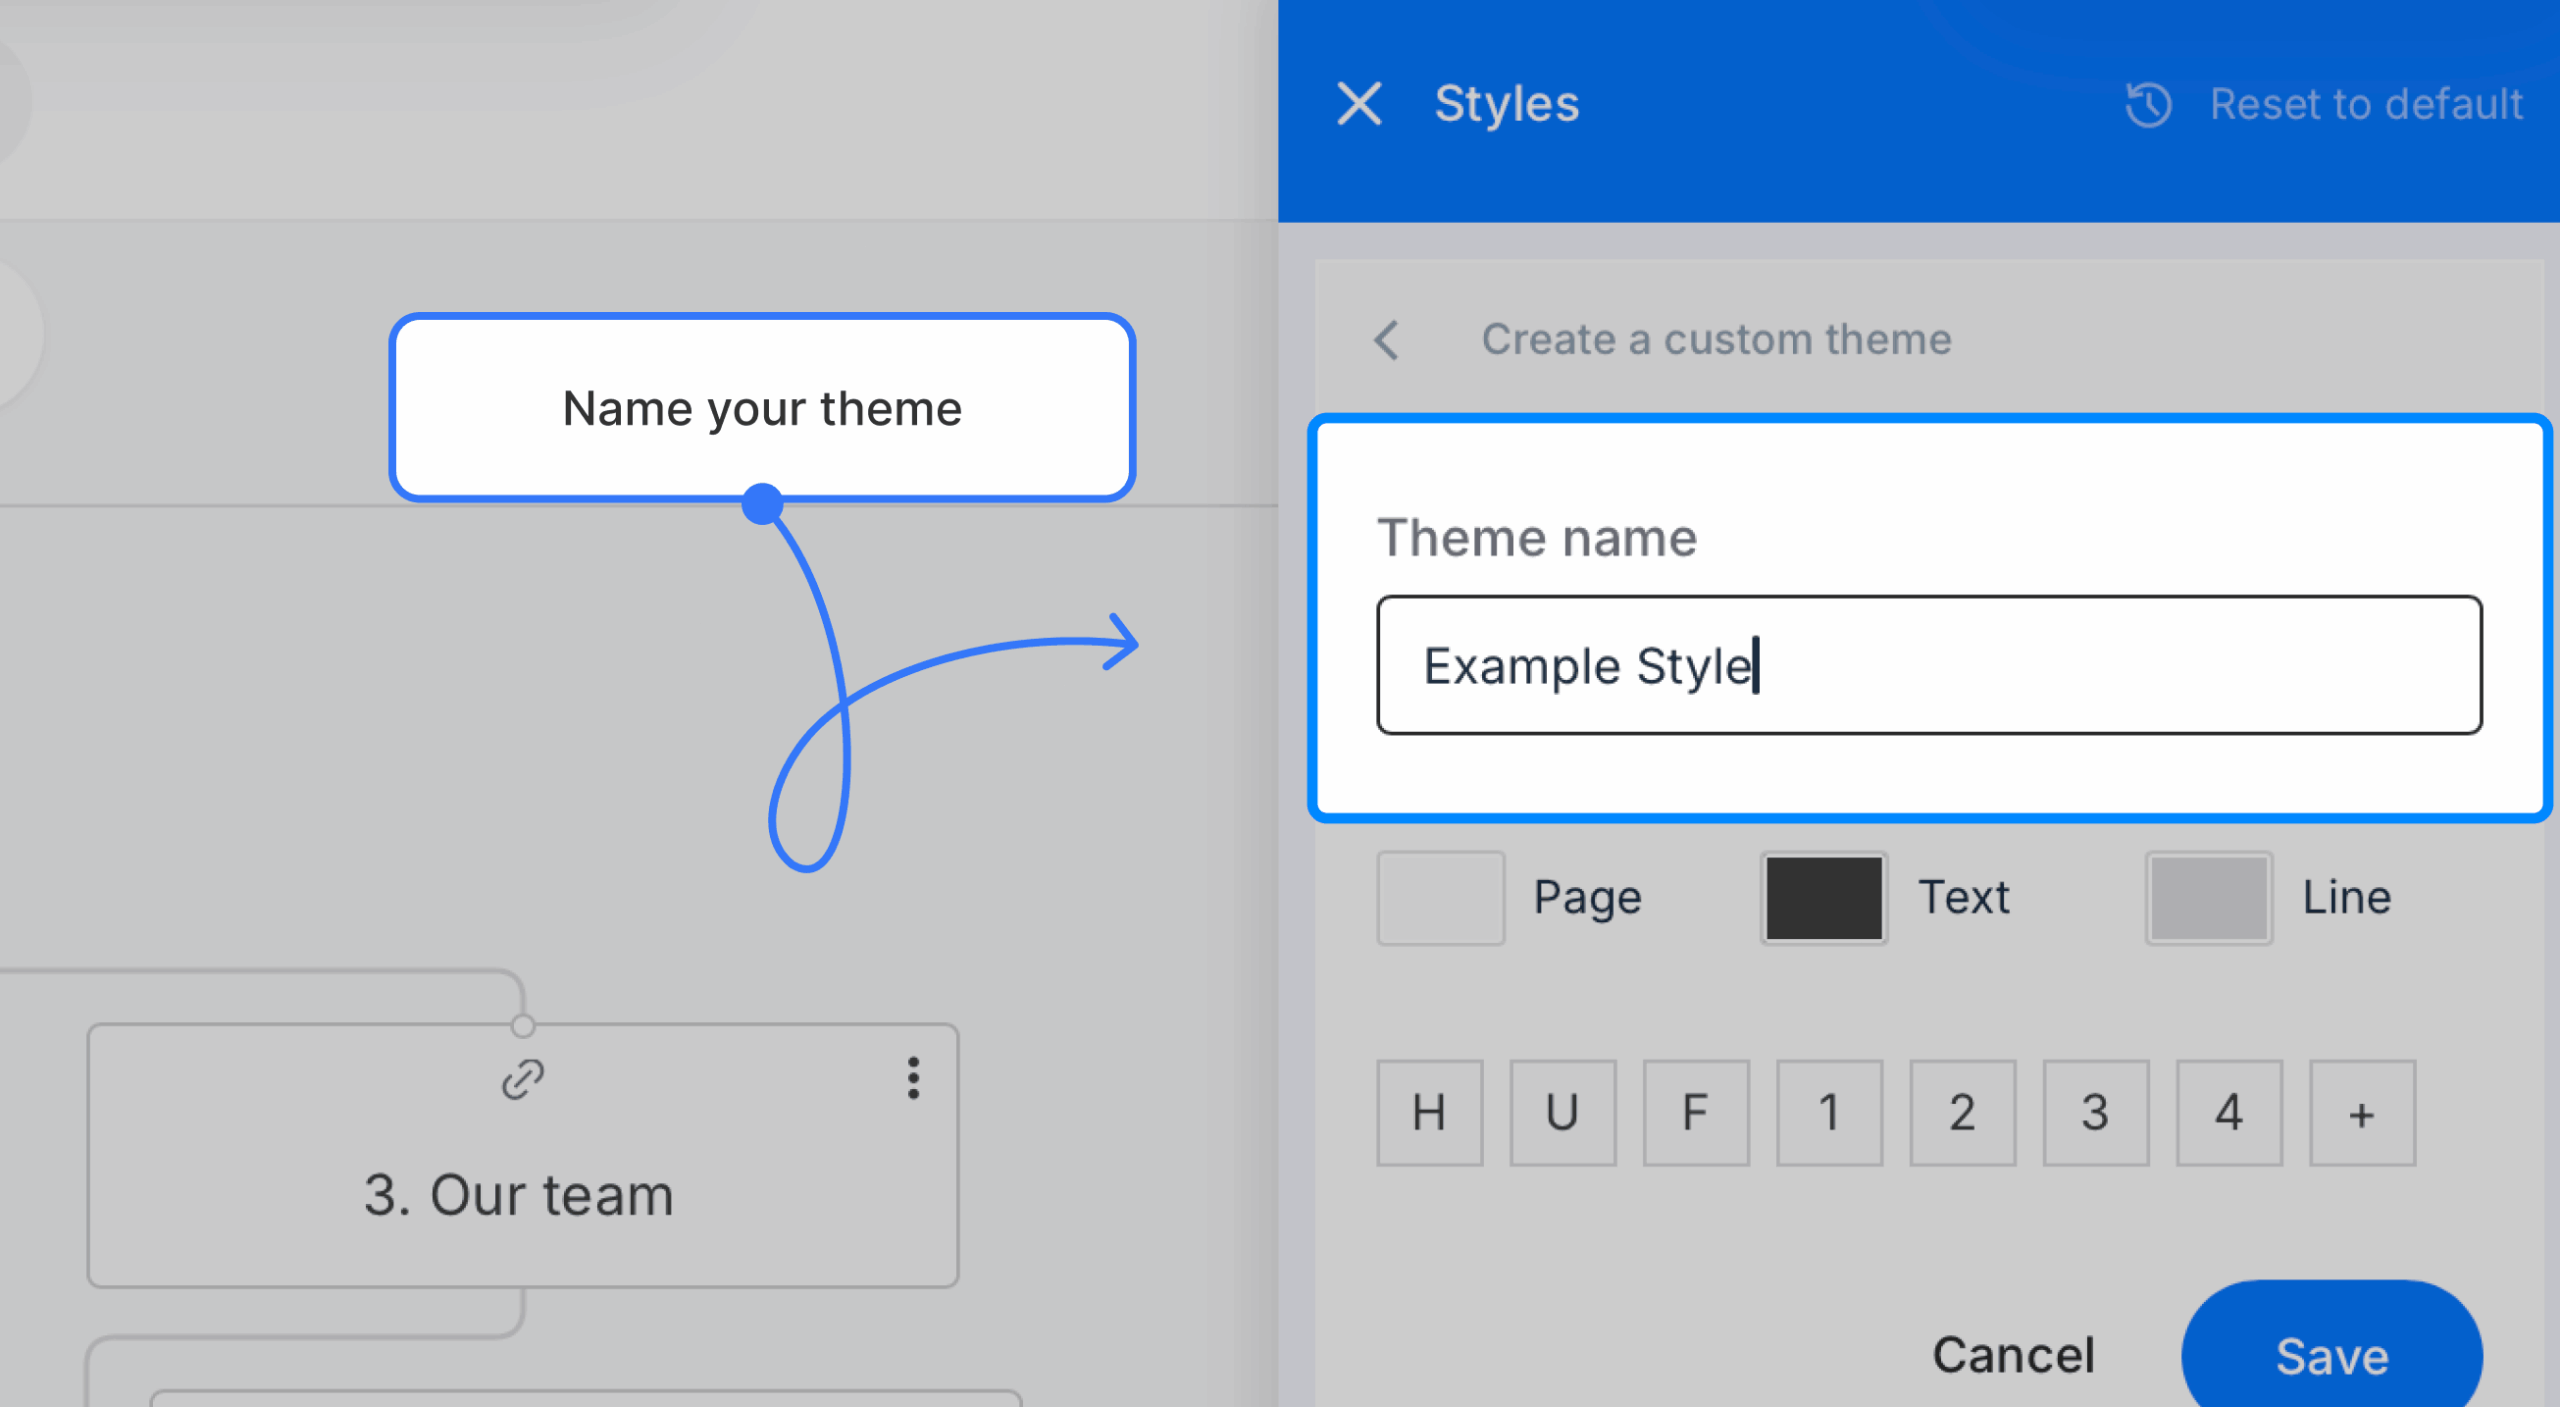
Task: Open the Text color swatch
Action: pos(1823,897)
